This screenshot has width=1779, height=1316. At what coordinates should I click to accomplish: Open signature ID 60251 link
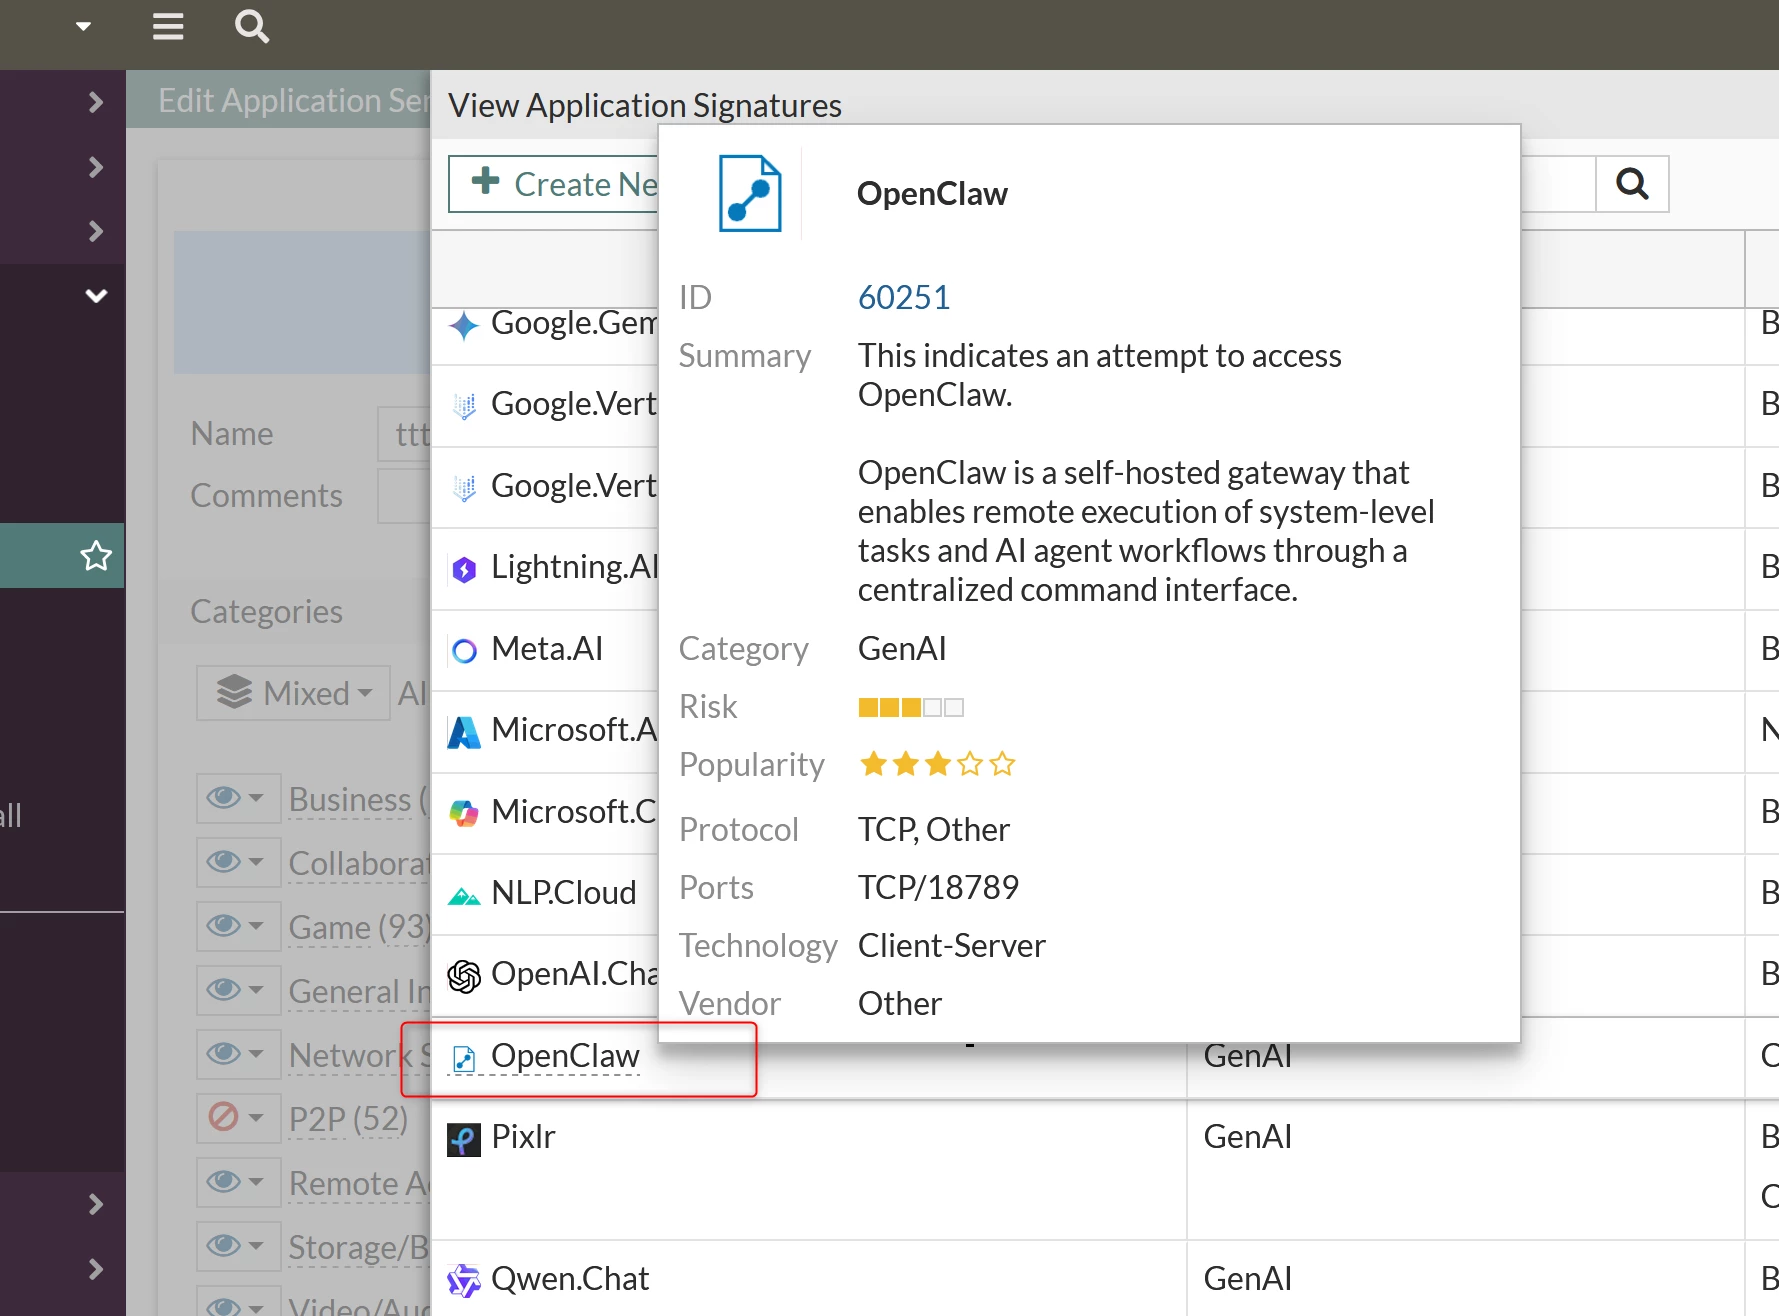904,297
